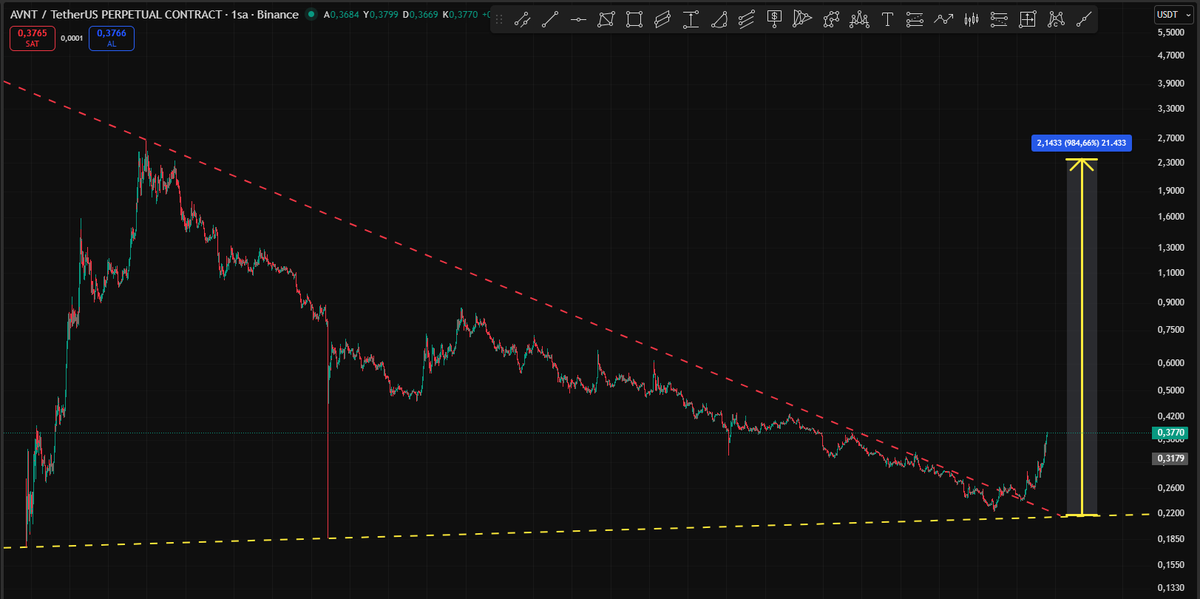1200x599 pixels.
Task: Click the green 0,3770 current price label
Action: pos(1168,433)
